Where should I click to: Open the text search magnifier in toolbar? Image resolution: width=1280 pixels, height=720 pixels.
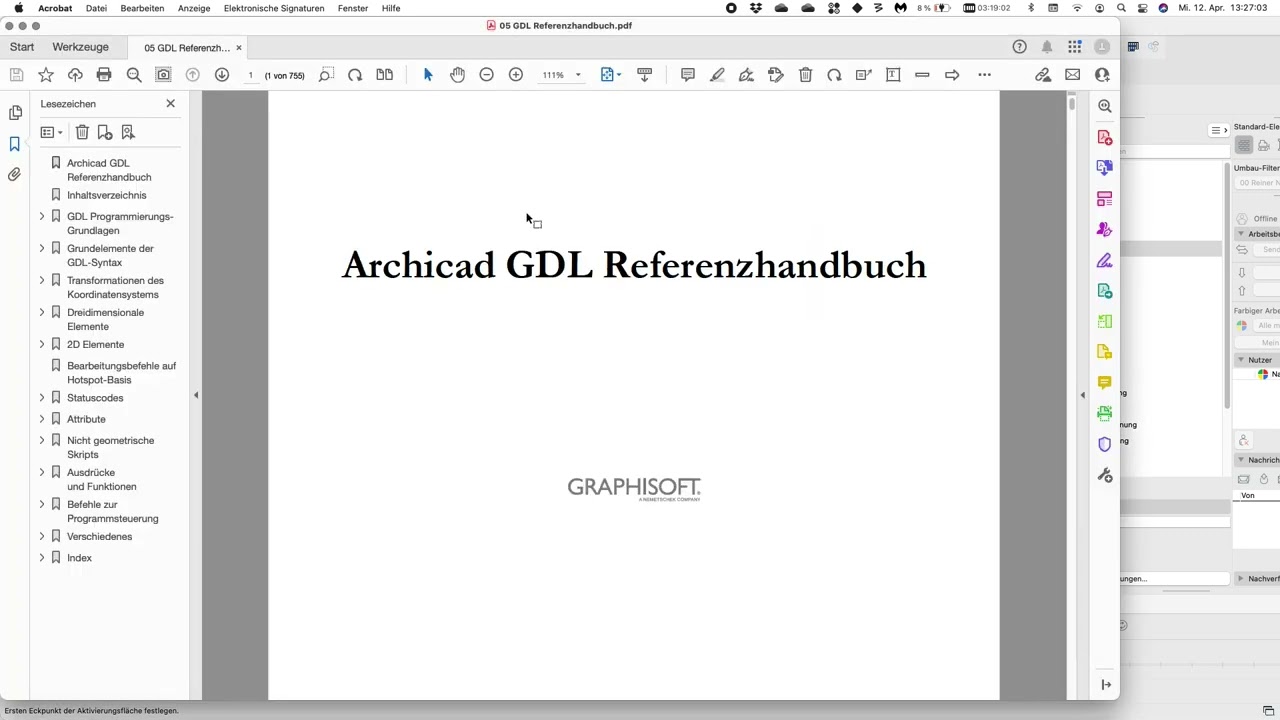coord(134,75)
